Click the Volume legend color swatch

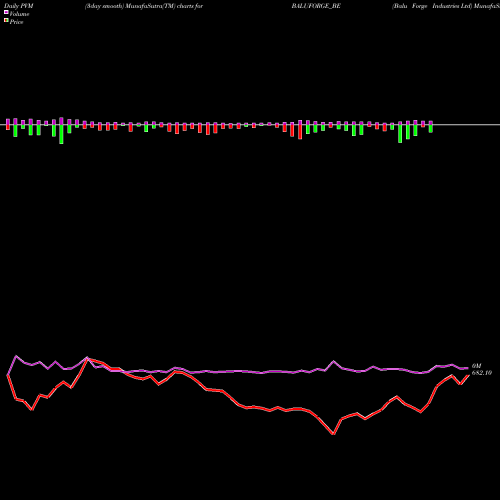point(6,13)
